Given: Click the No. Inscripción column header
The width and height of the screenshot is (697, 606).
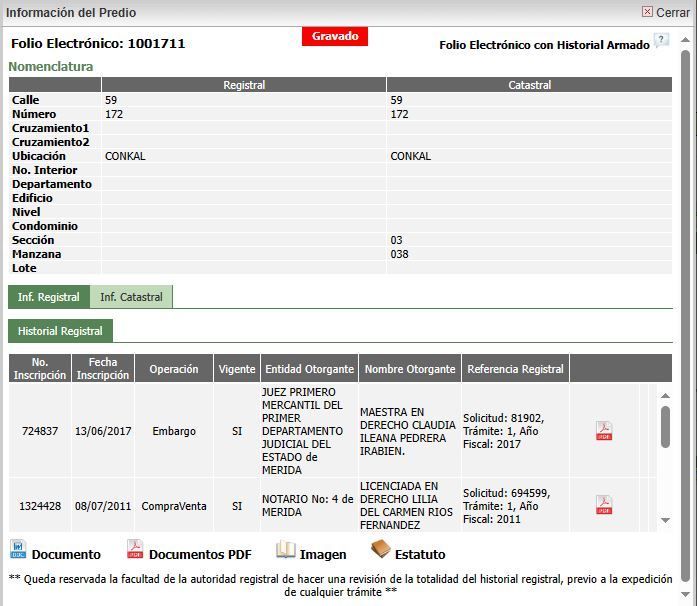Looking at the screenshot, I should [40, 369].
